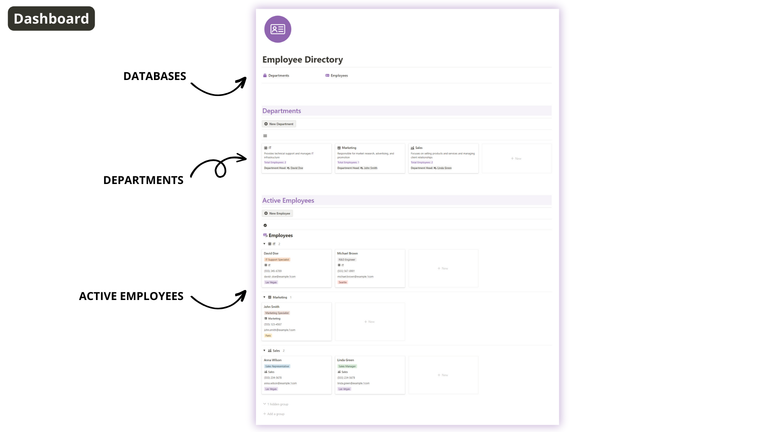
Task: Collapse the IT employee group
Action: pyautogui.click(x=264, y=243)
